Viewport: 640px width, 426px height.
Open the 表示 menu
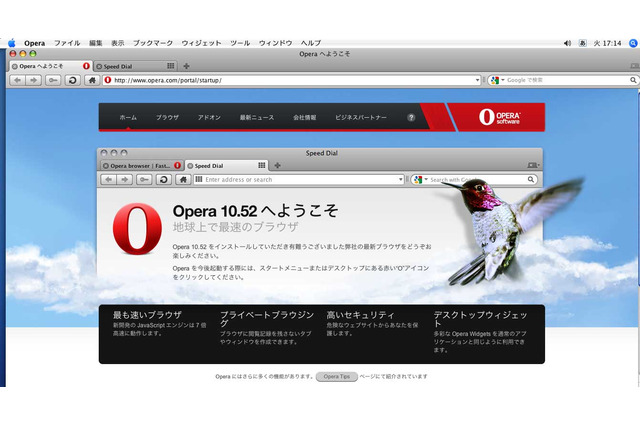[118, 43]
